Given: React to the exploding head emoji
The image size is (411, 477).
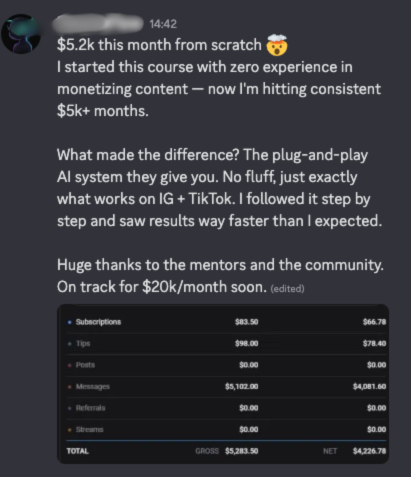Looking at the screenshot, I should [277, 45].
